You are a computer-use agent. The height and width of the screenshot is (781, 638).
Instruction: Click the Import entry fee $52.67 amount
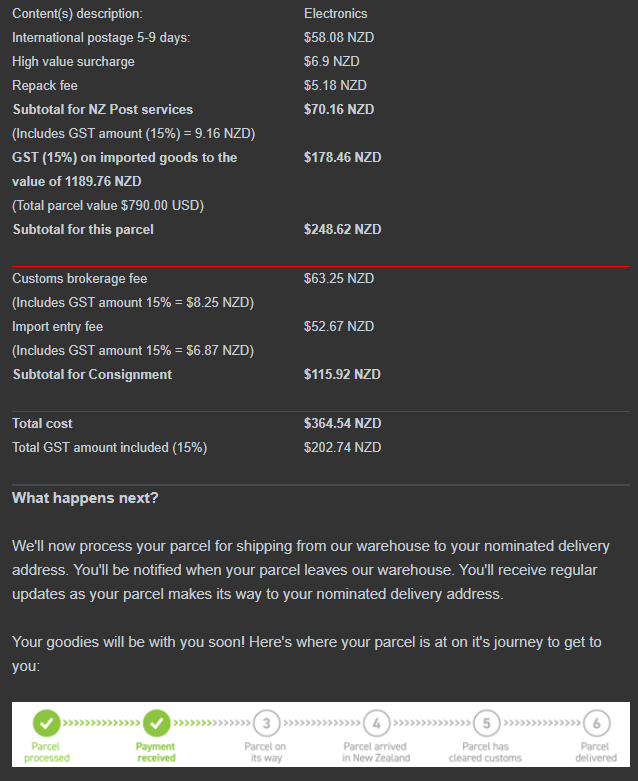339,326
